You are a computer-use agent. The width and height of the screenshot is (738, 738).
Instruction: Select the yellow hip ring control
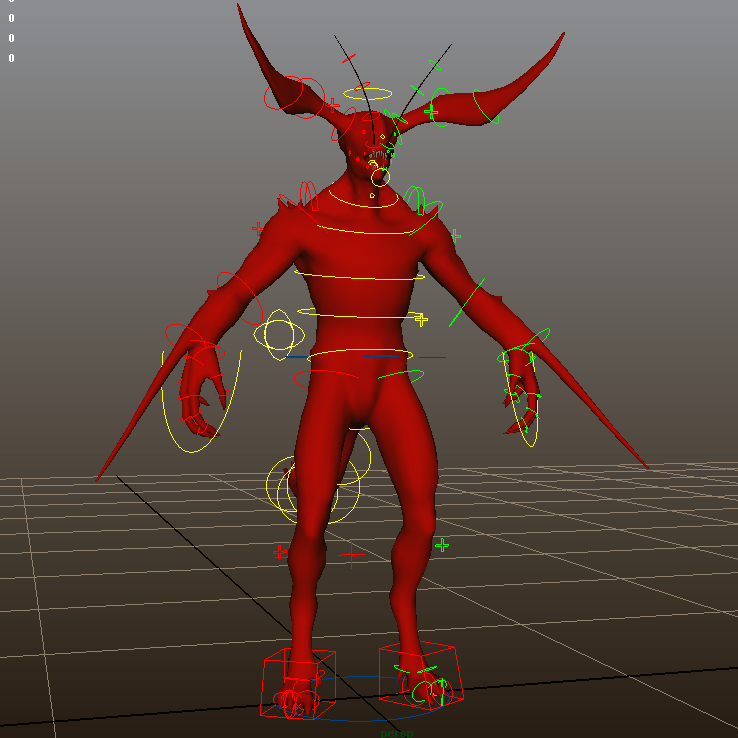click(x=360, y=355)
